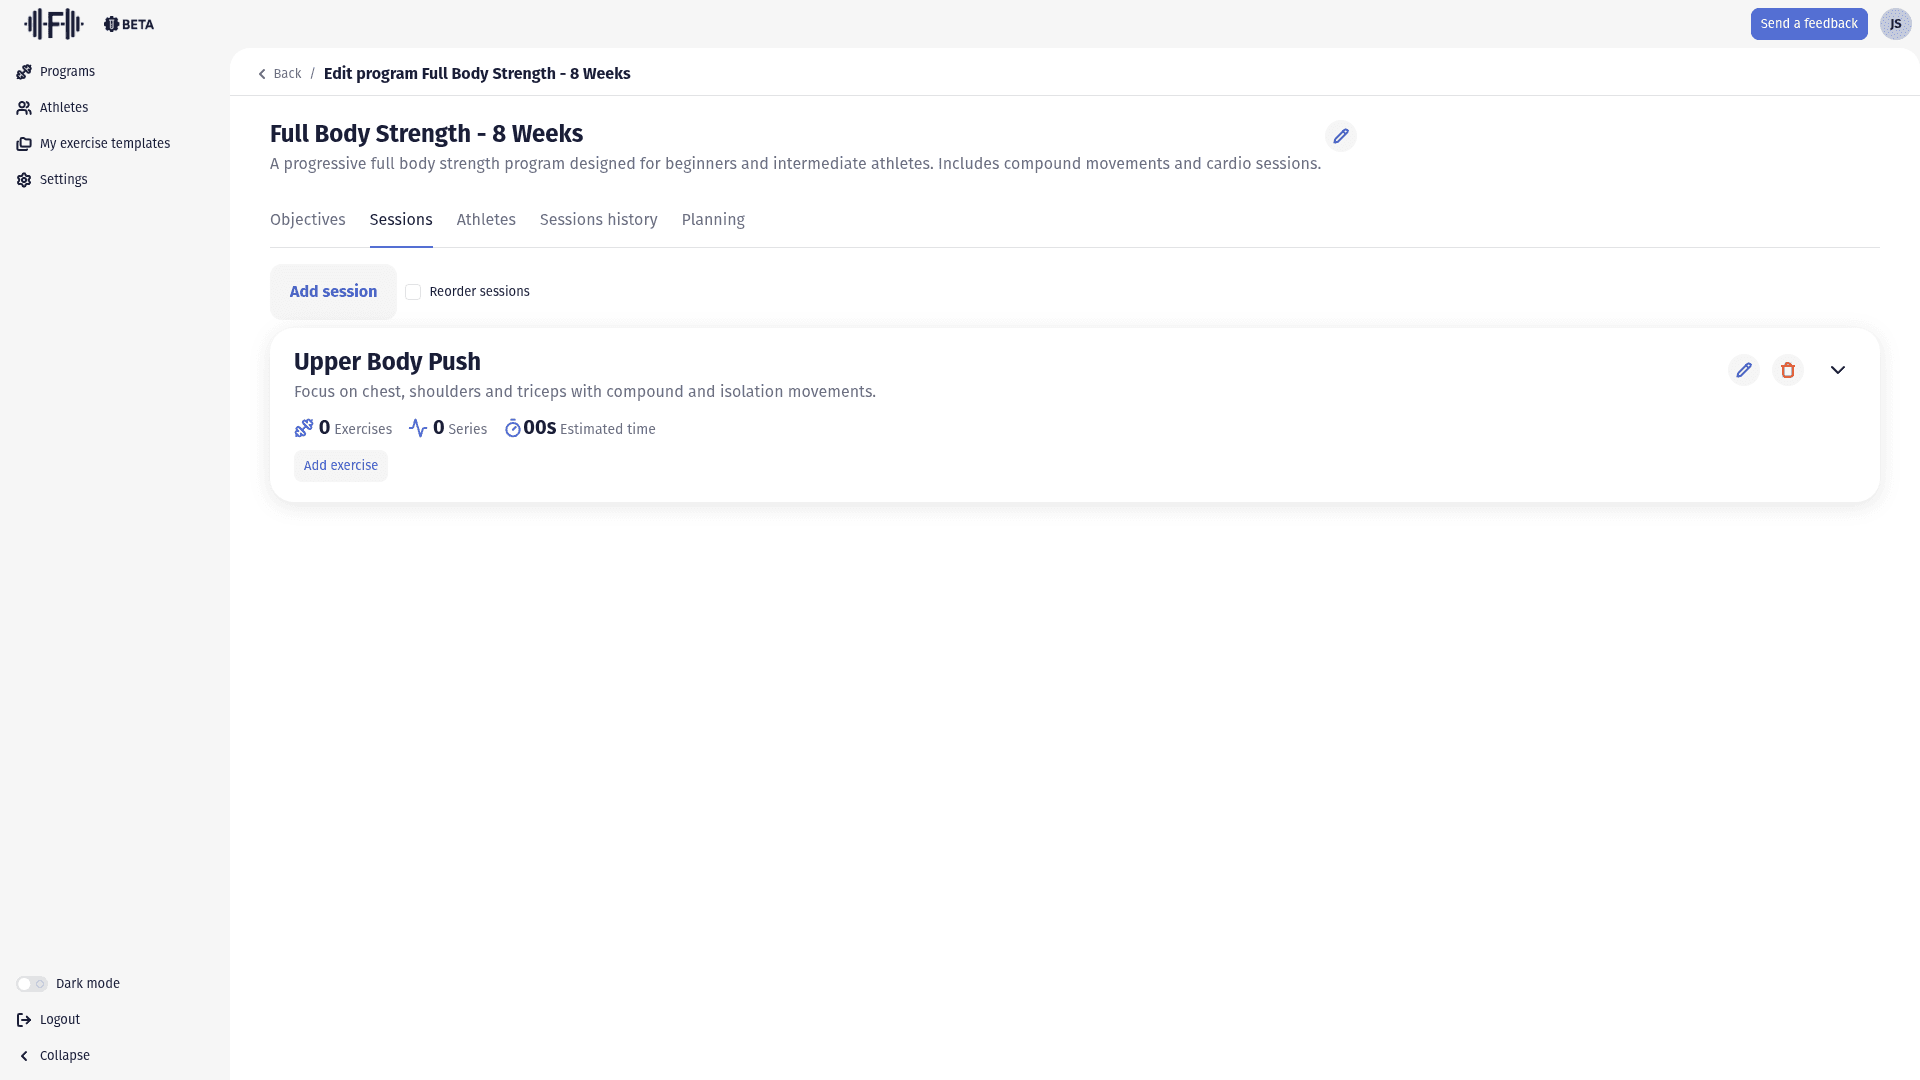Click the app logo in top left
The image size is (1920, 1080).
coord(54,24)
